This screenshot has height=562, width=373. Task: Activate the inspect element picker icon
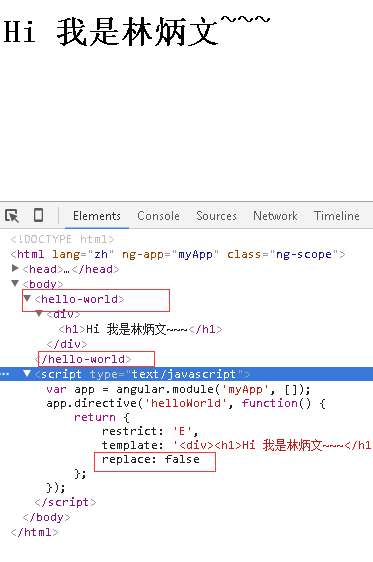(12, 216)
